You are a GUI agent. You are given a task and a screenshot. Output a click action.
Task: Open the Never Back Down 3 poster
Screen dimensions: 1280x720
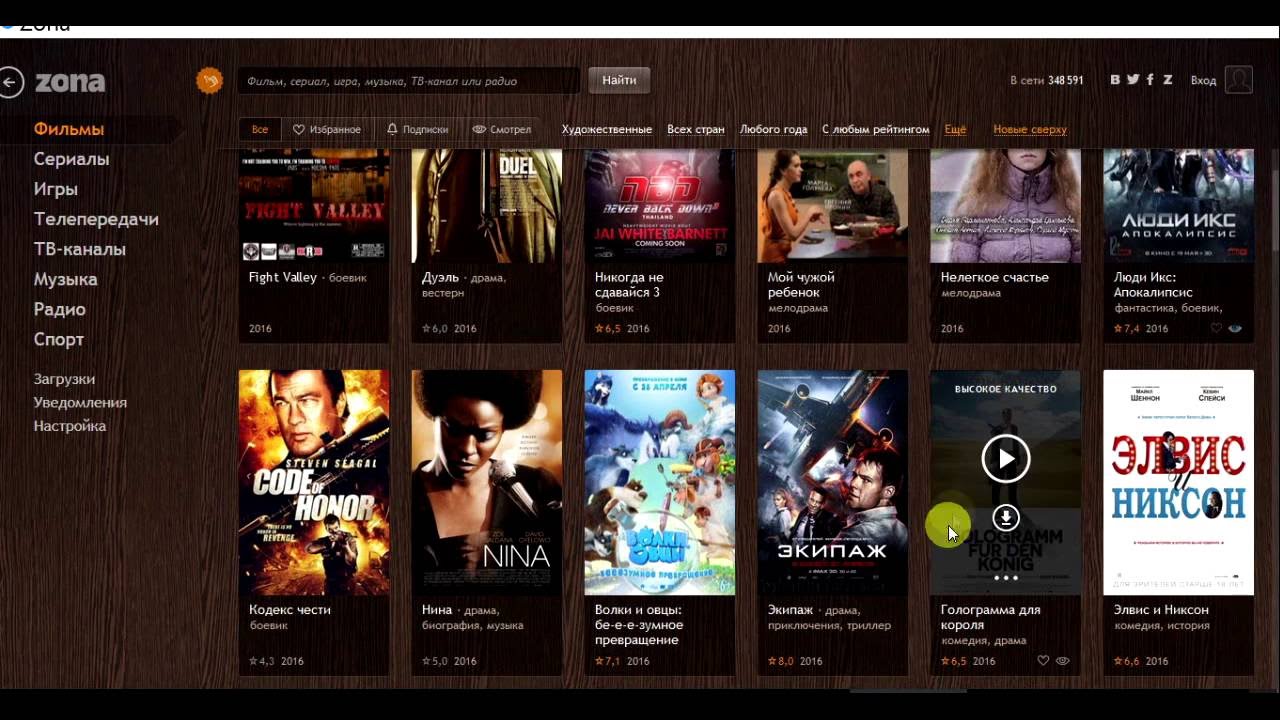pos(660,206)
